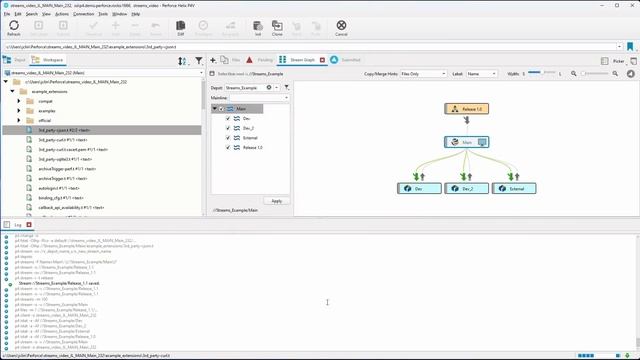Close the Stream Graph tab with red square
Image resolution: width=640 pixels, height=360 pixels.
tap(322, 60)
